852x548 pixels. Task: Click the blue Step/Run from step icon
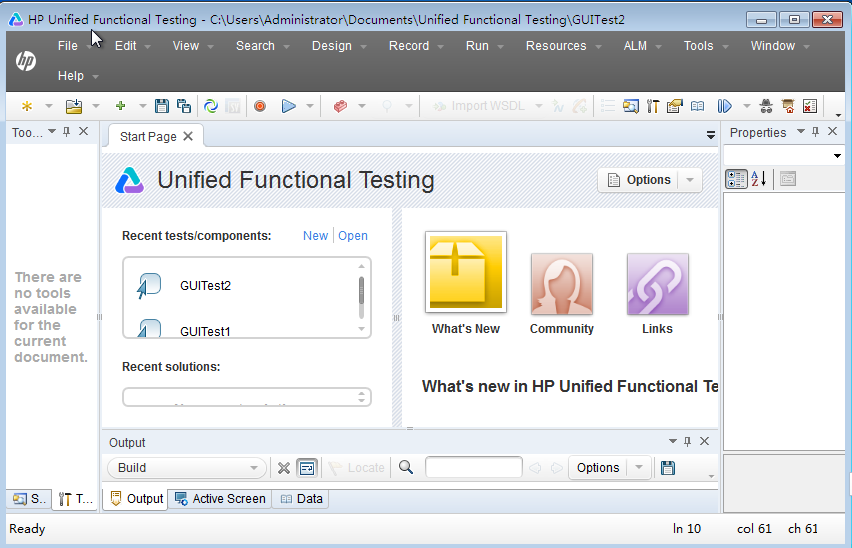point(724,106)
